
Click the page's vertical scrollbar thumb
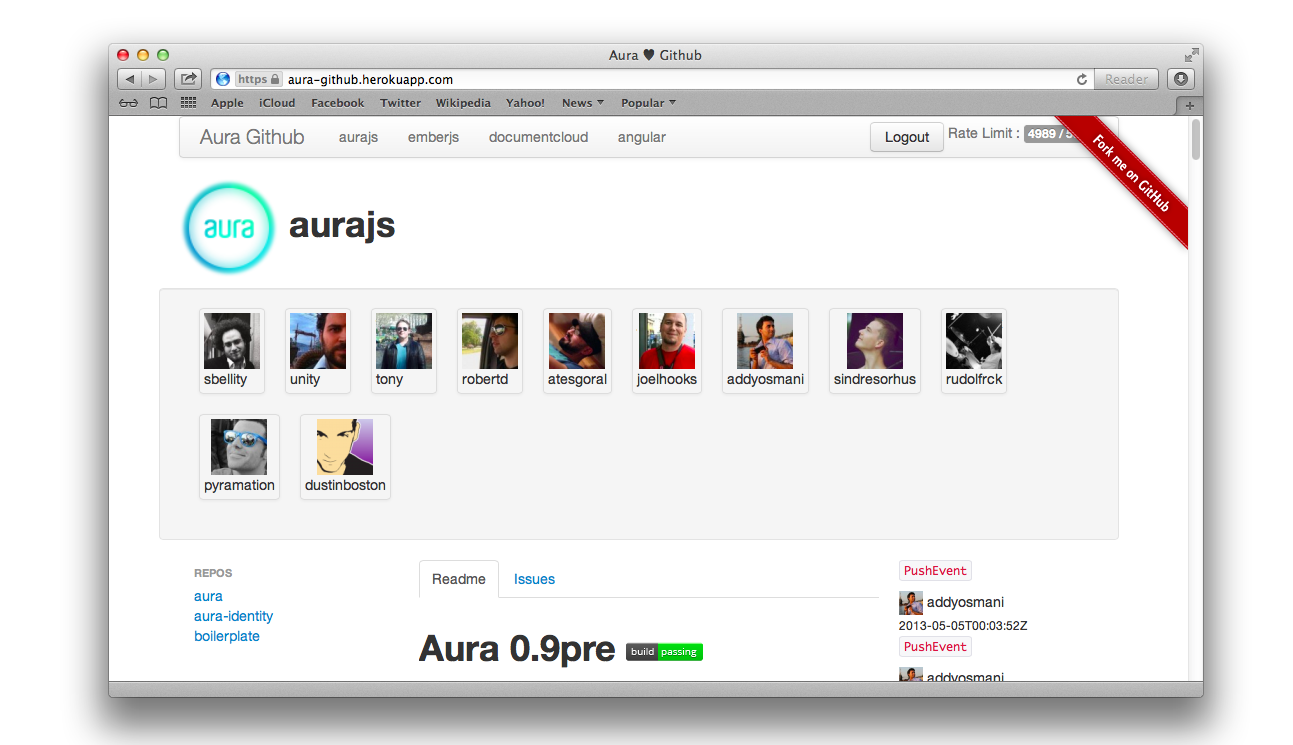1195,139
